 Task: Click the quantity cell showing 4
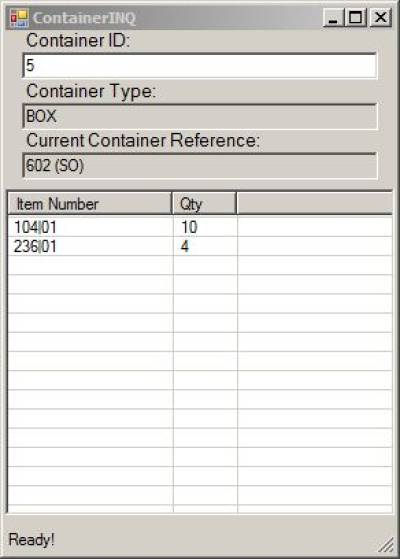[185, 246]
